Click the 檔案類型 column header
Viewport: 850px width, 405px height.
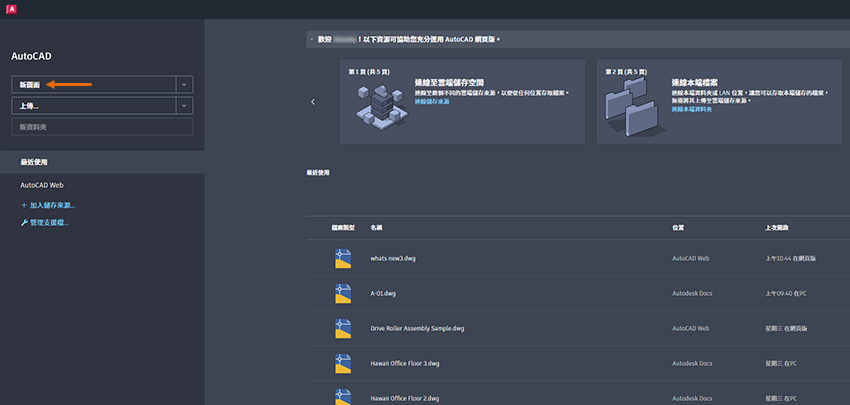click(343, 228)
